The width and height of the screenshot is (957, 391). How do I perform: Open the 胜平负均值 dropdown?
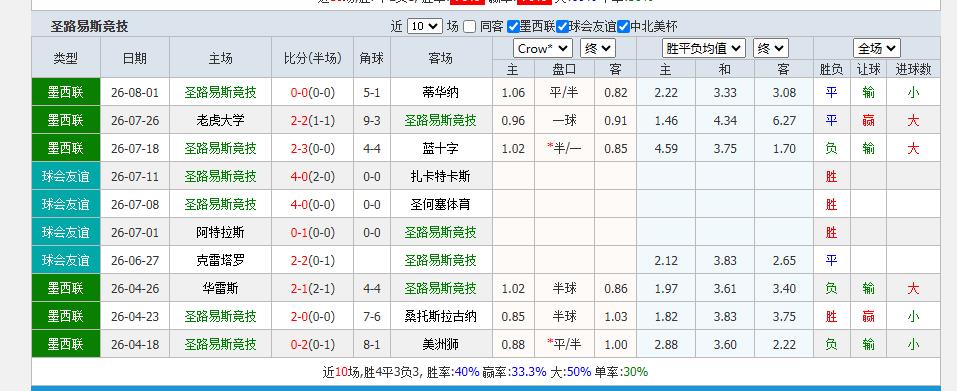704,49
